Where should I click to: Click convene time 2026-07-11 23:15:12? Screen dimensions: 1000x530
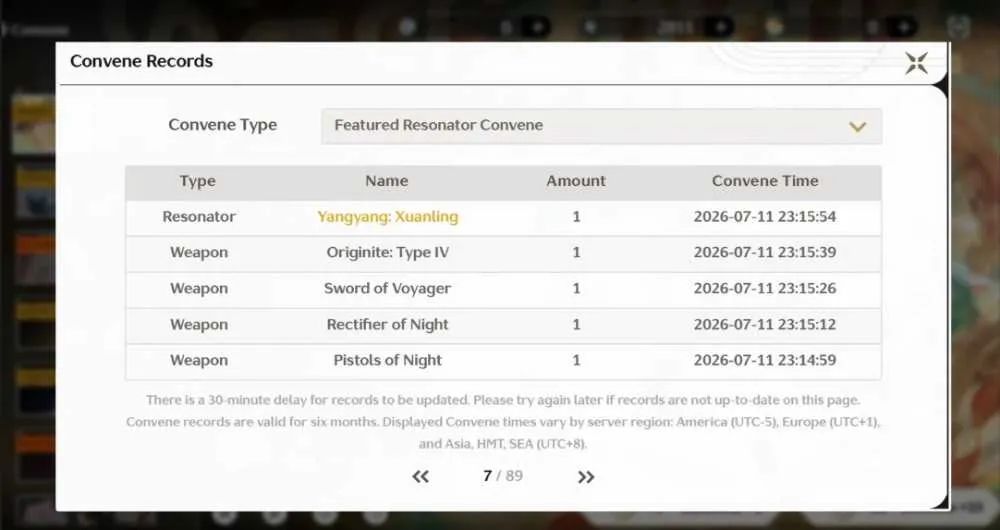point(765,324)
